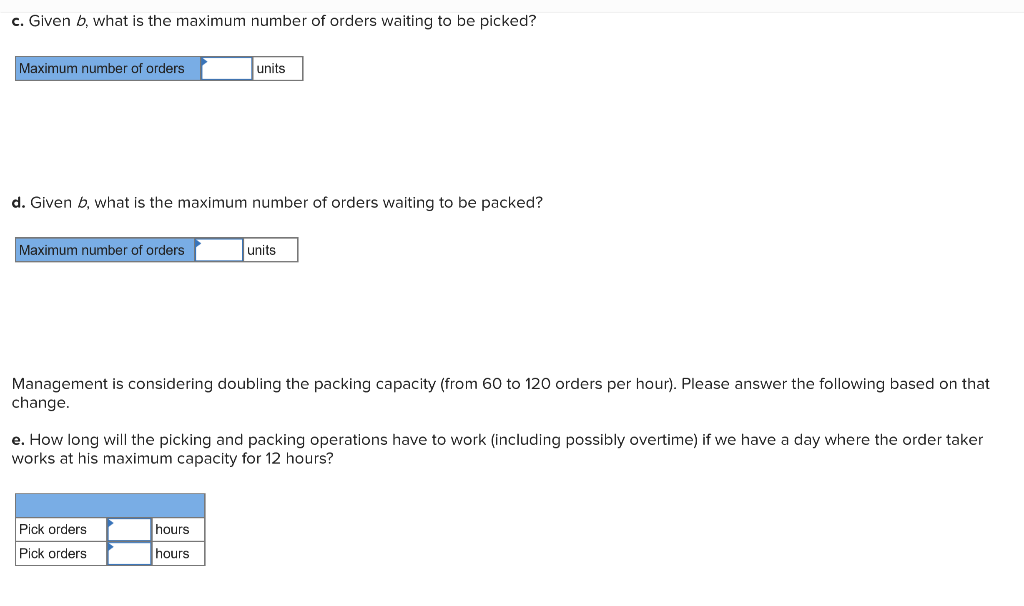Click the answer field for question c
The image size is (1024, 606).
tap(228, 69)
